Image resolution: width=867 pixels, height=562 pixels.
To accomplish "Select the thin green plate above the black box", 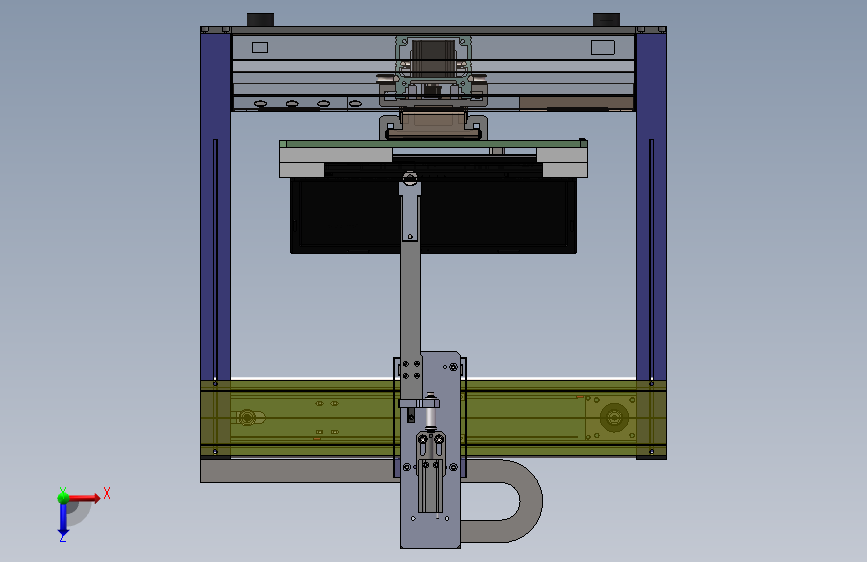I will 433,144.
